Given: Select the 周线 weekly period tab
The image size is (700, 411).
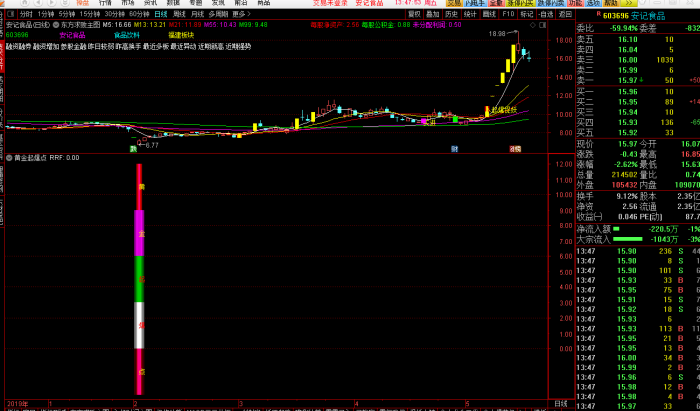Looking at the screenshot, I should coord(180,15).
